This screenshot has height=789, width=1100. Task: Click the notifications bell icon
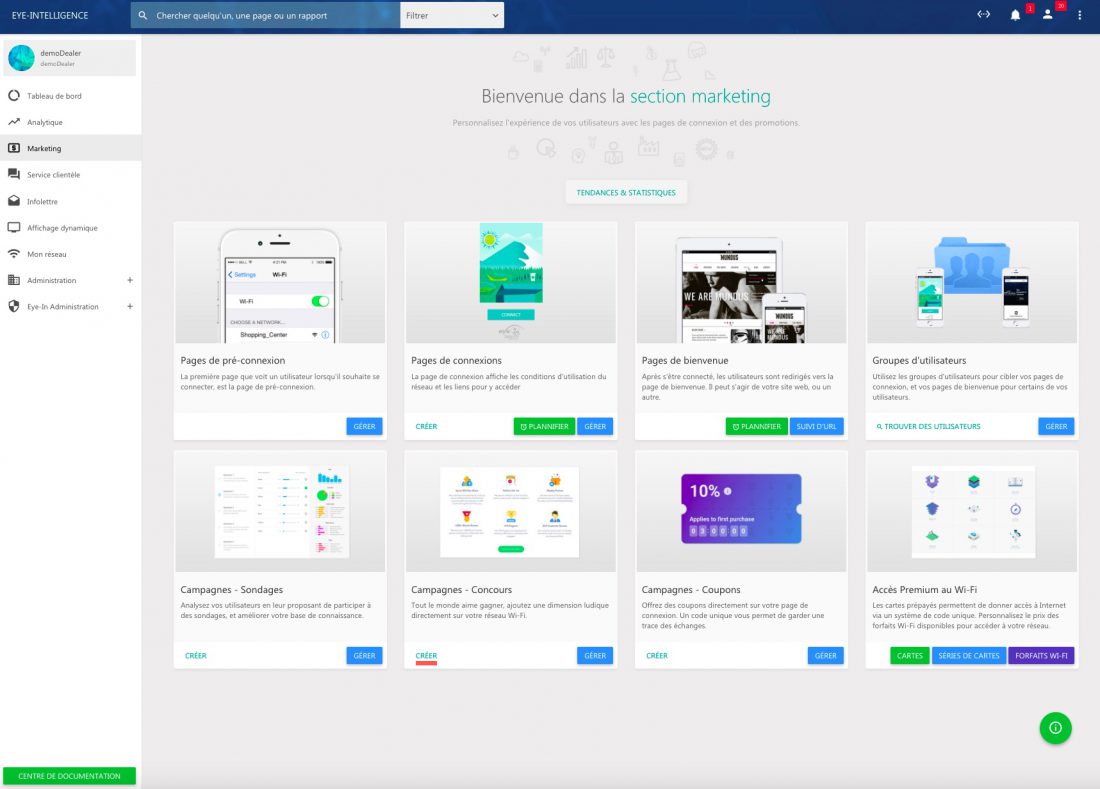click(x=1015, y=15)
